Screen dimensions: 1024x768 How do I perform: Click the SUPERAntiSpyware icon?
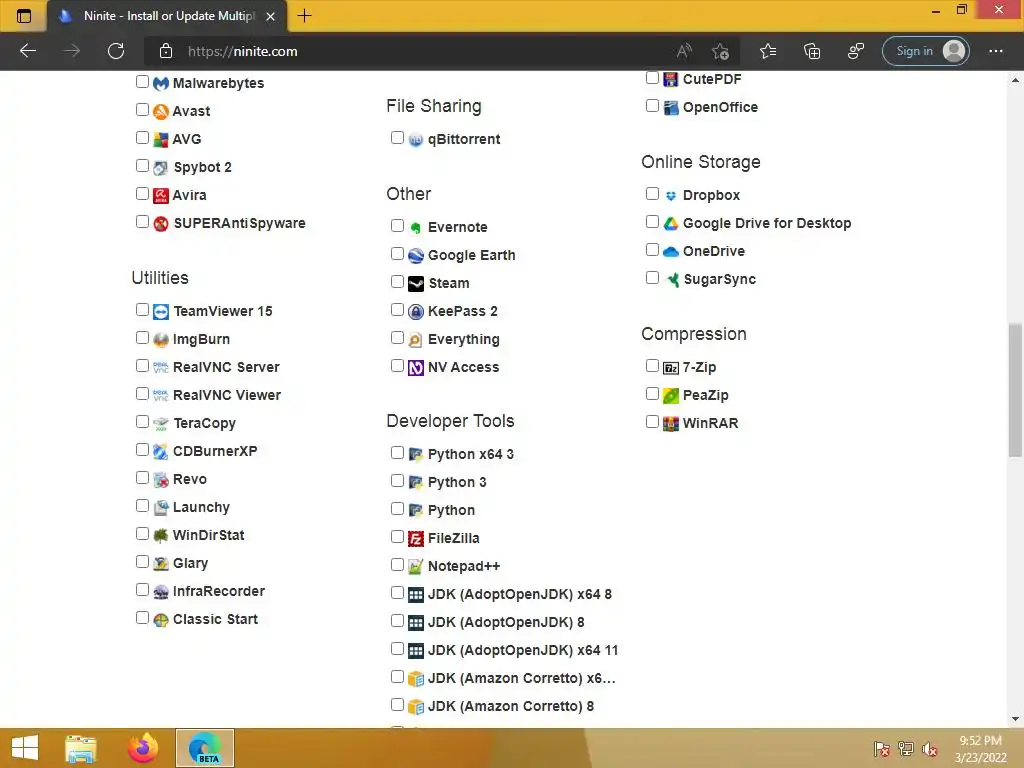pyautogui.click(x=161, y=223)
